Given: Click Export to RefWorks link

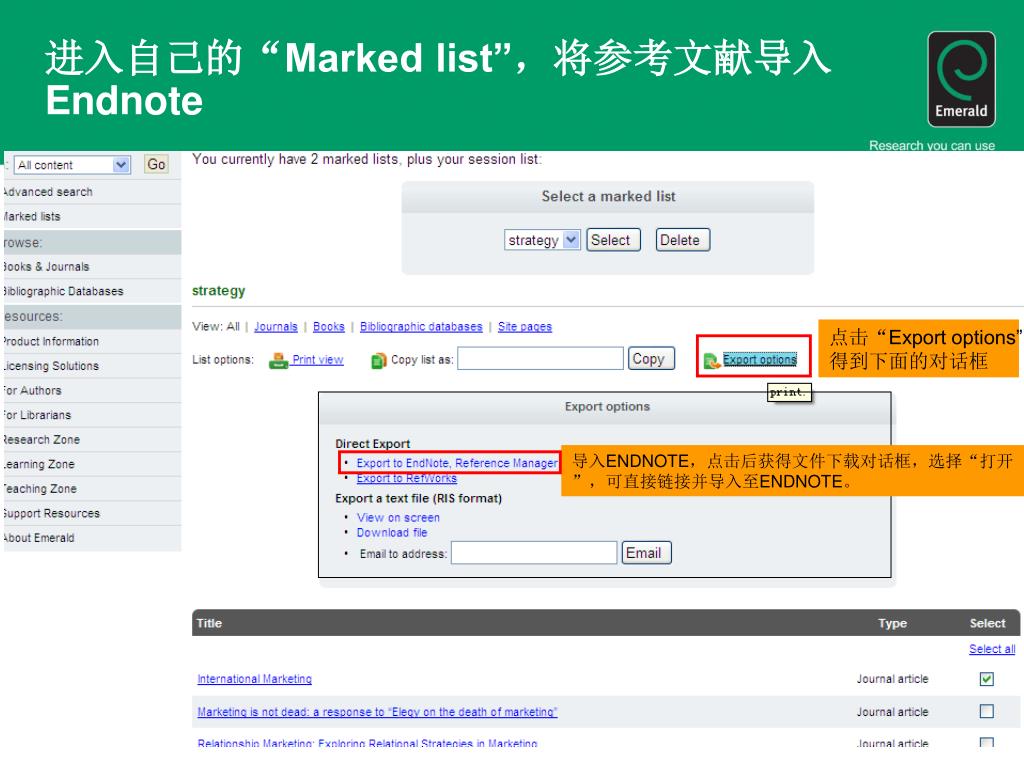Looking at the screenshot, I should coord(406,478).
